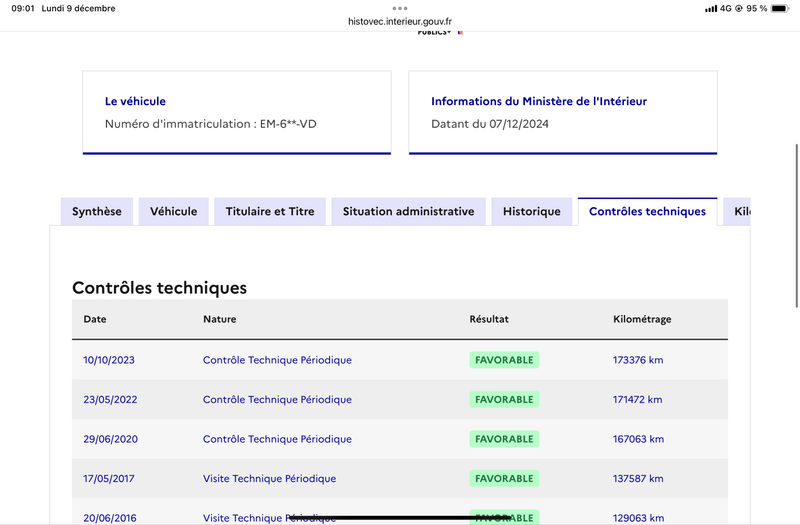
Task: Click the 129063 km mileage value
Action: click(638, 518)
